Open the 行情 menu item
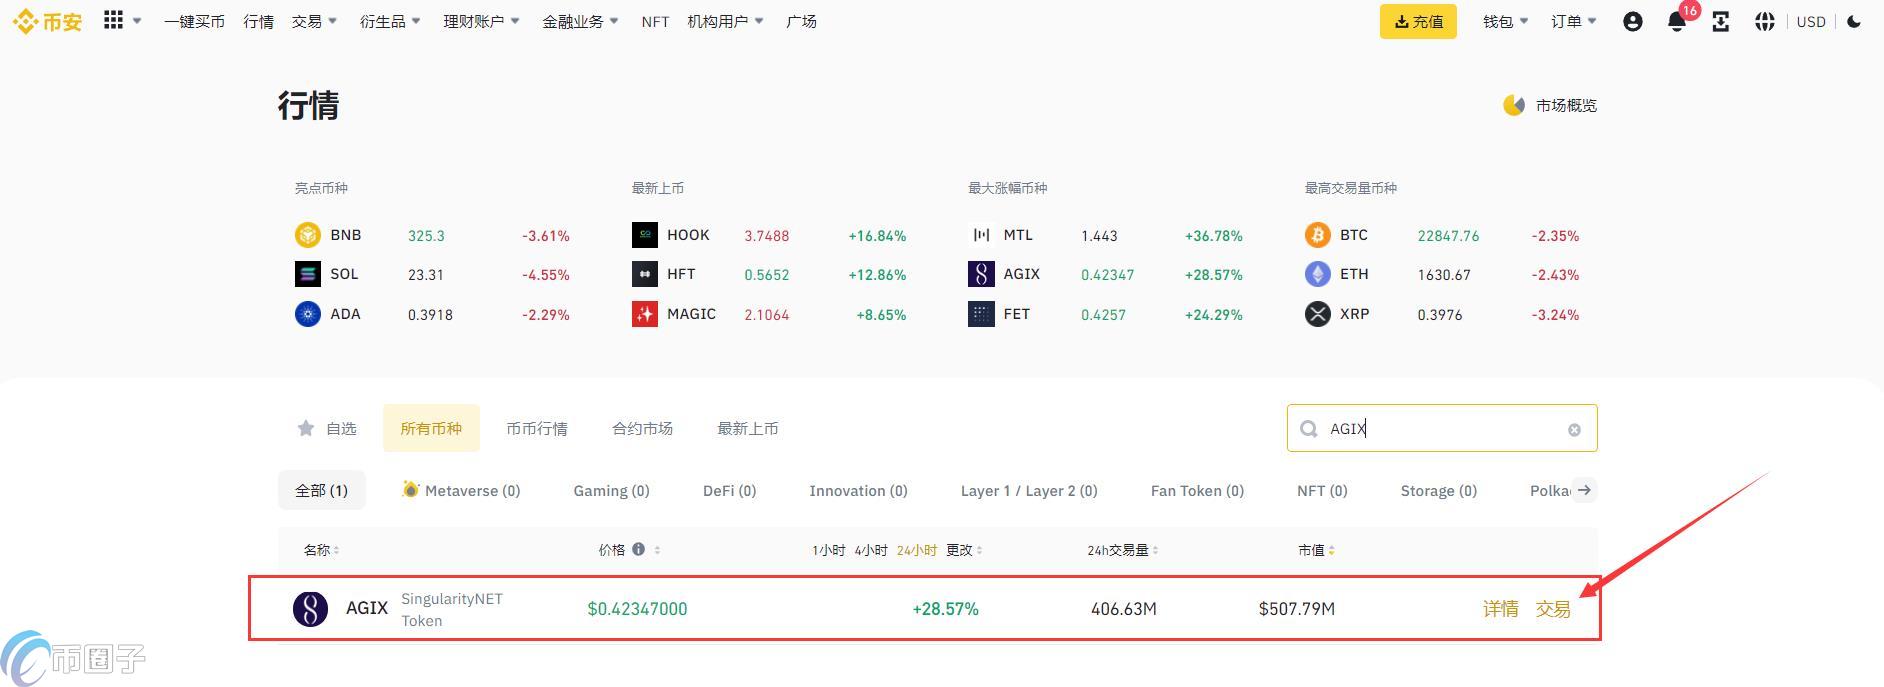Viewport: 1884px width, 687px height. (x=258, y=21)
